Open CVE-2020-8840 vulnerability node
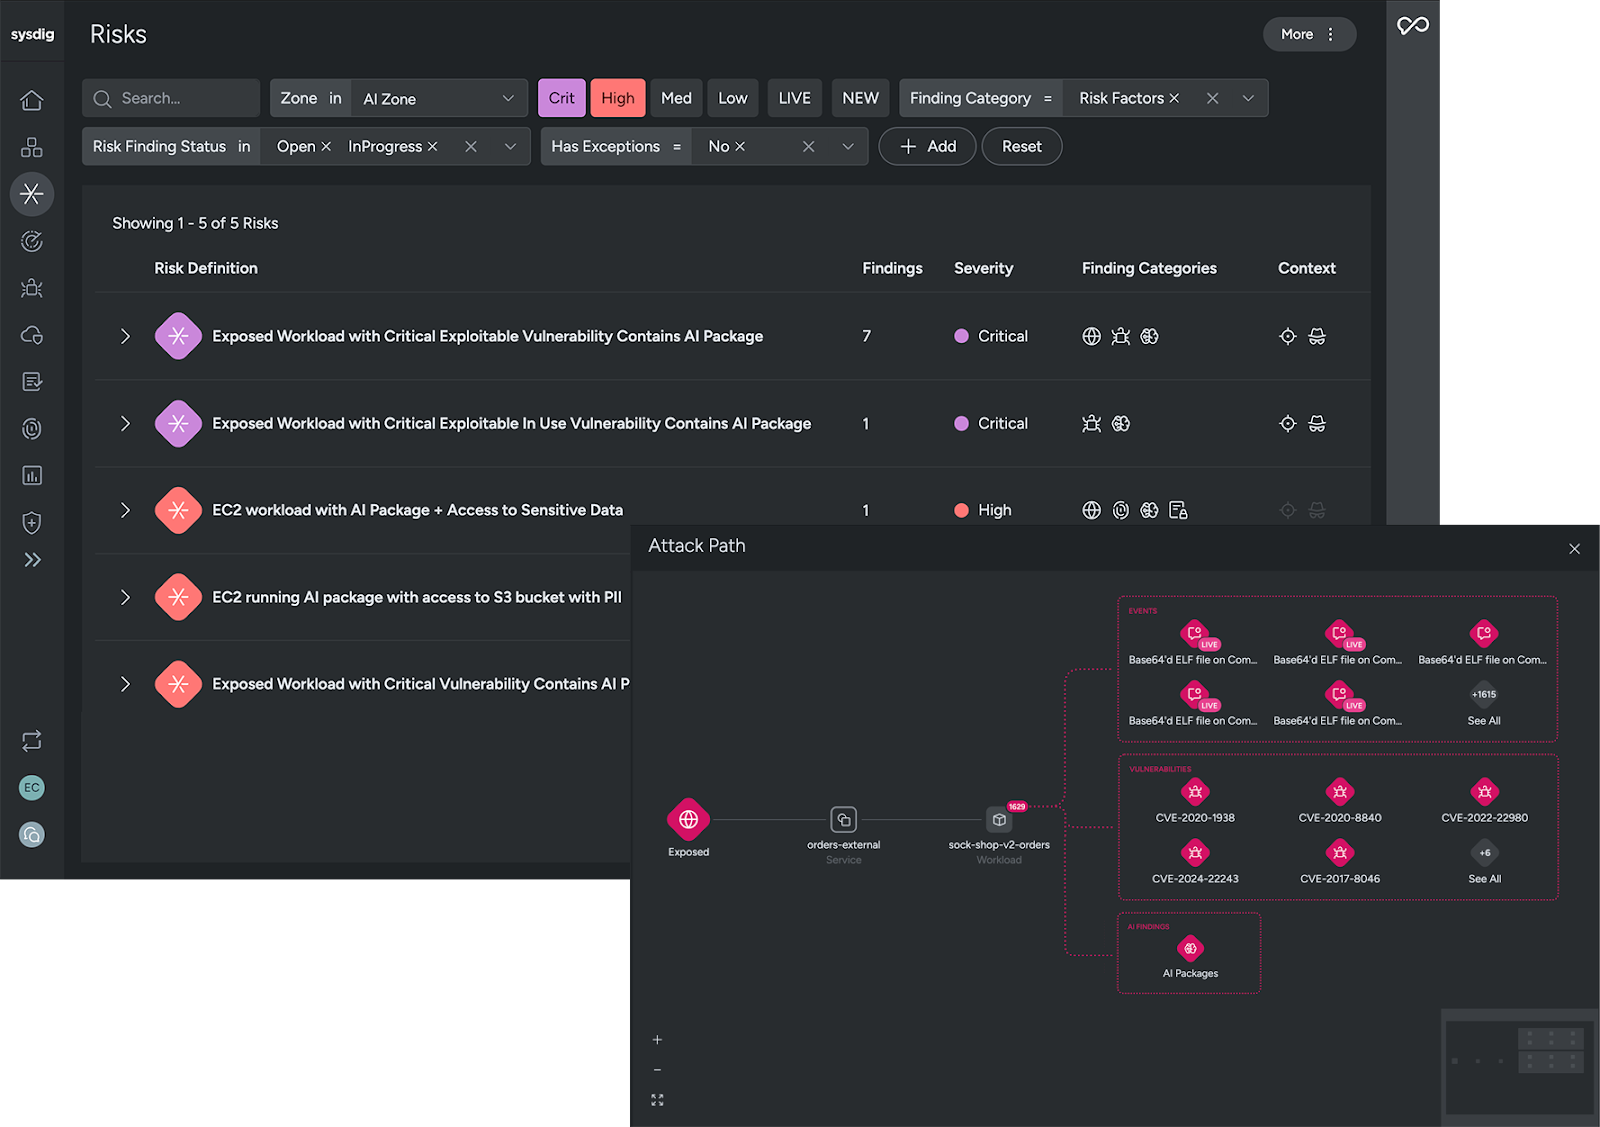 click(1340, 792)
